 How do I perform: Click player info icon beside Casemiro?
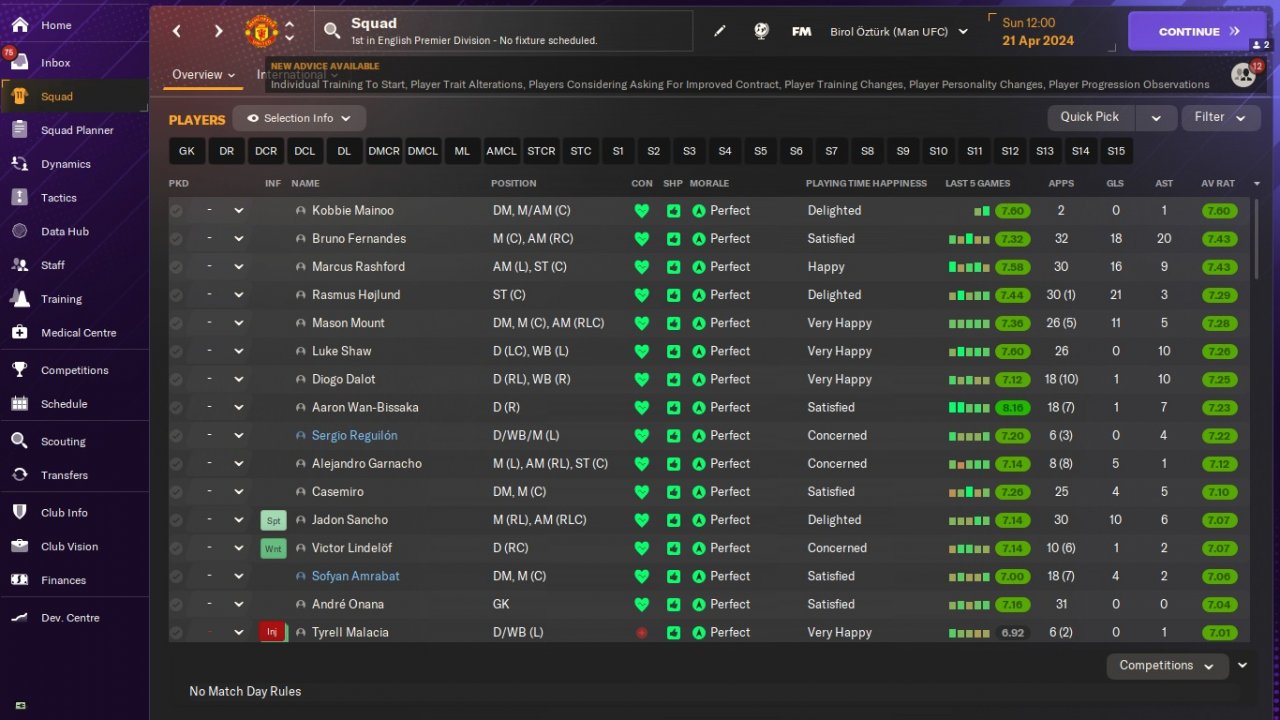coord(300,492)
